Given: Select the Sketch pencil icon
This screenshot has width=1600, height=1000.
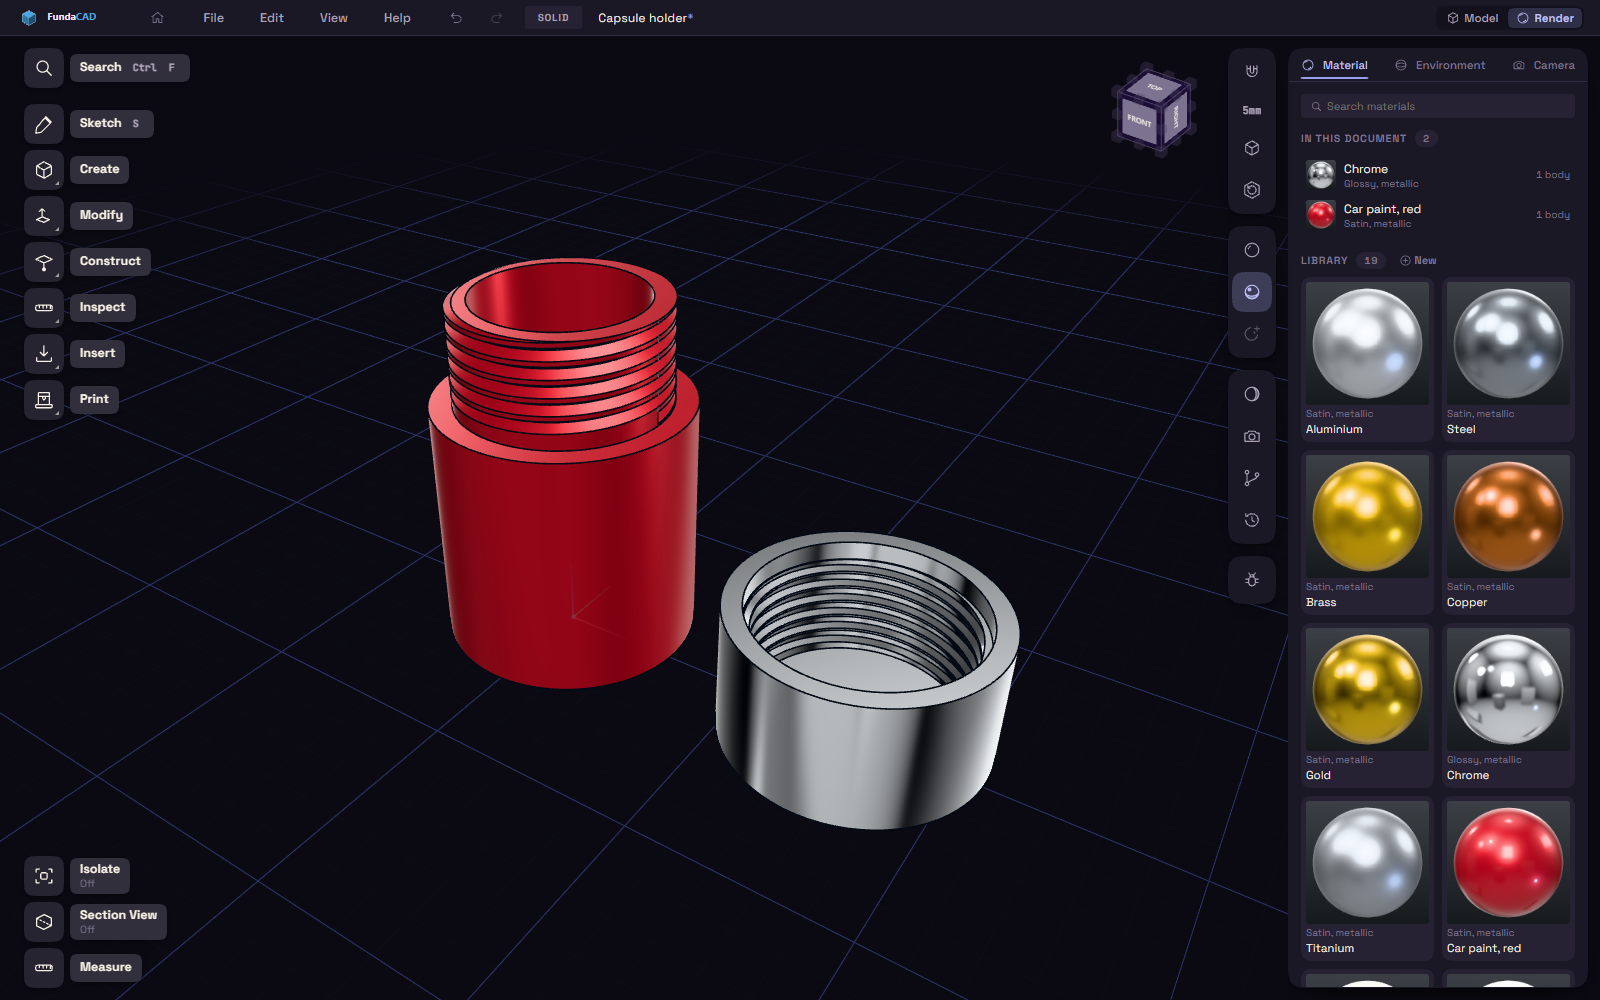Looking at the screenshot, I should point(44,124).
